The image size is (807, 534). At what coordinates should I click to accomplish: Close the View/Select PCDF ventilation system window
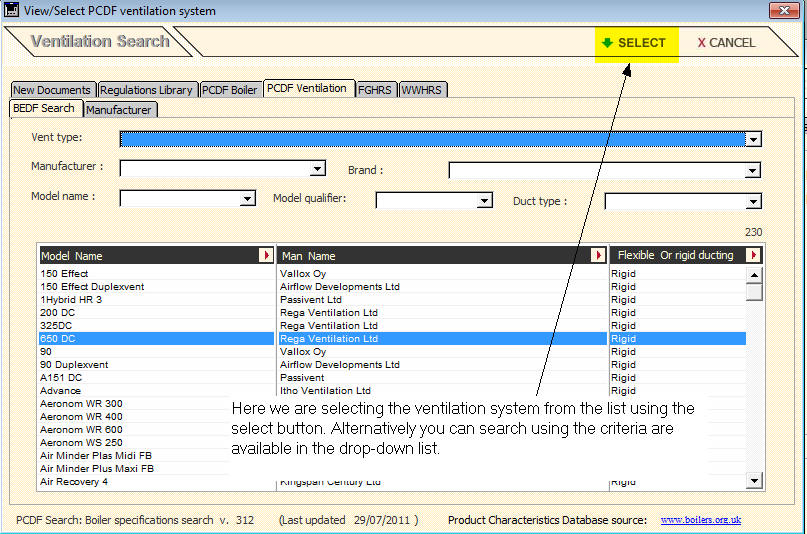pos(784,10)
